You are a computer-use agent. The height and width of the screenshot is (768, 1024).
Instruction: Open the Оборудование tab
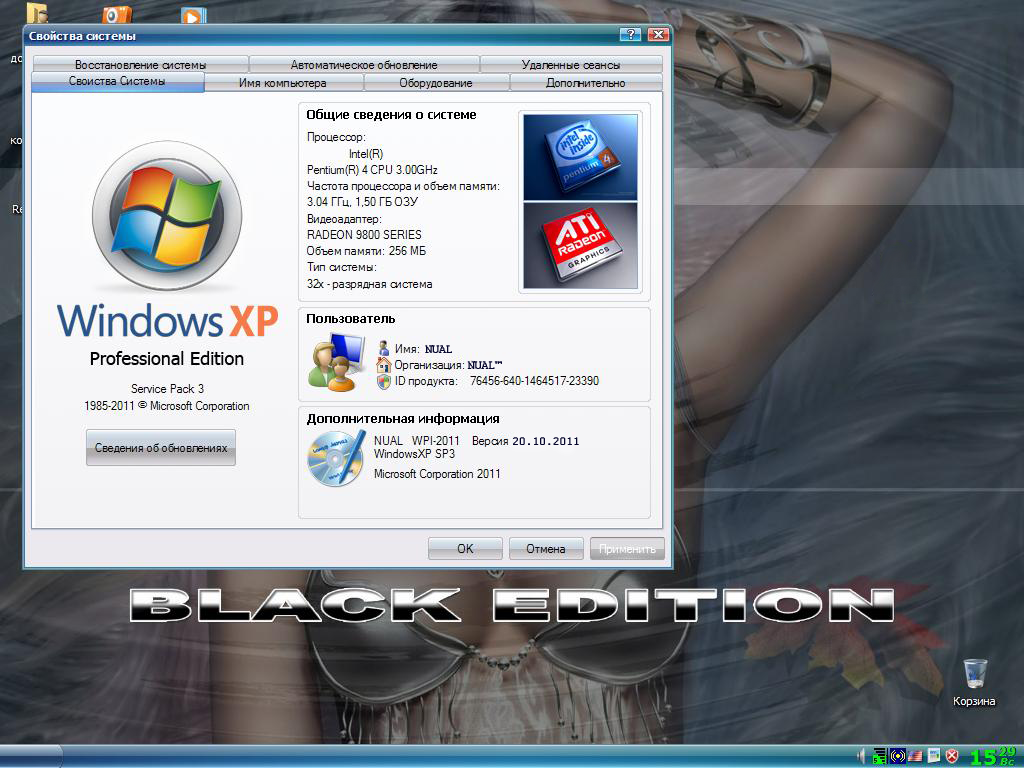(436, 83)
